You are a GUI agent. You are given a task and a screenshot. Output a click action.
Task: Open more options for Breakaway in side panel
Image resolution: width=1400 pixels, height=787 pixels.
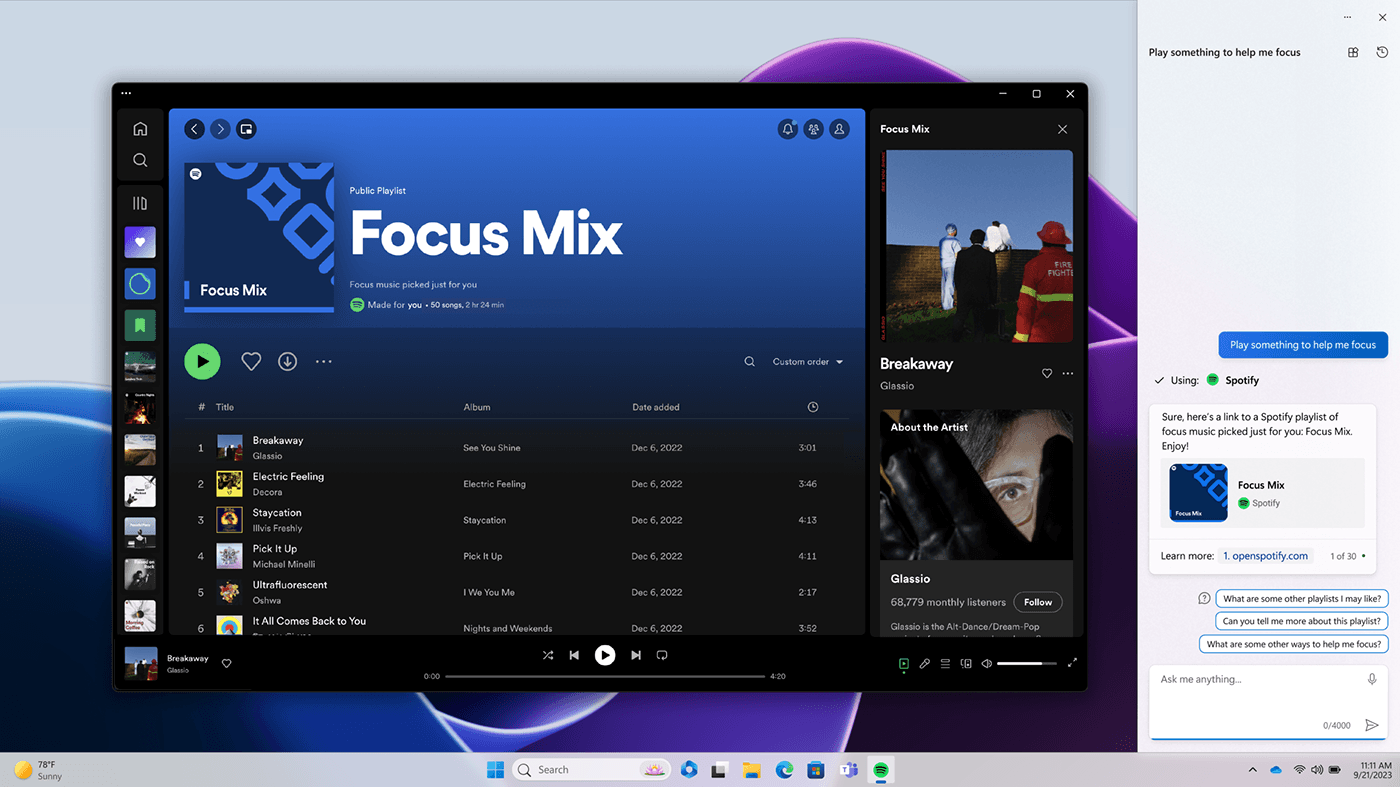coord(1068,373)
